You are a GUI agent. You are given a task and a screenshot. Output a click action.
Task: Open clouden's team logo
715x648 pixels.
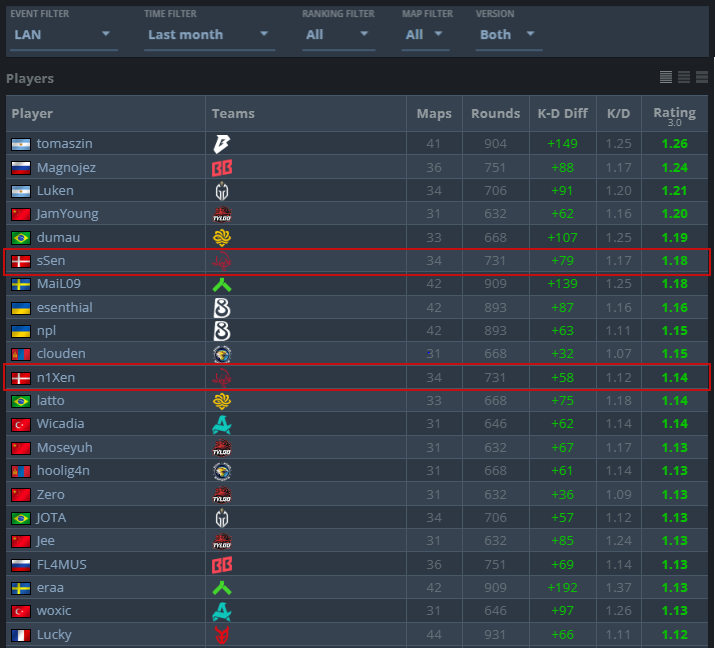222,354
